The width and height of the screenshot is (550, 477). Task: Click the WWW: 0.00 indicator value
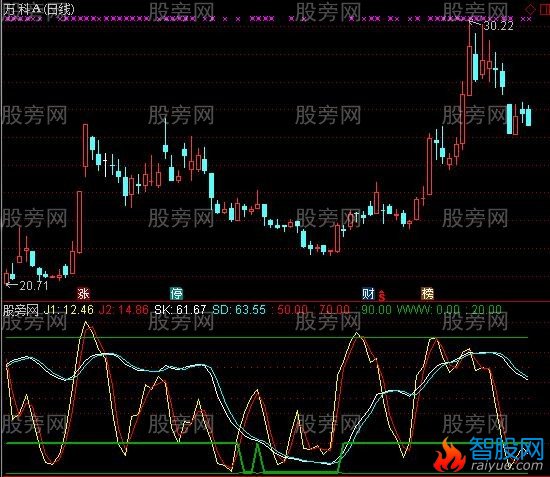[428, 310]
